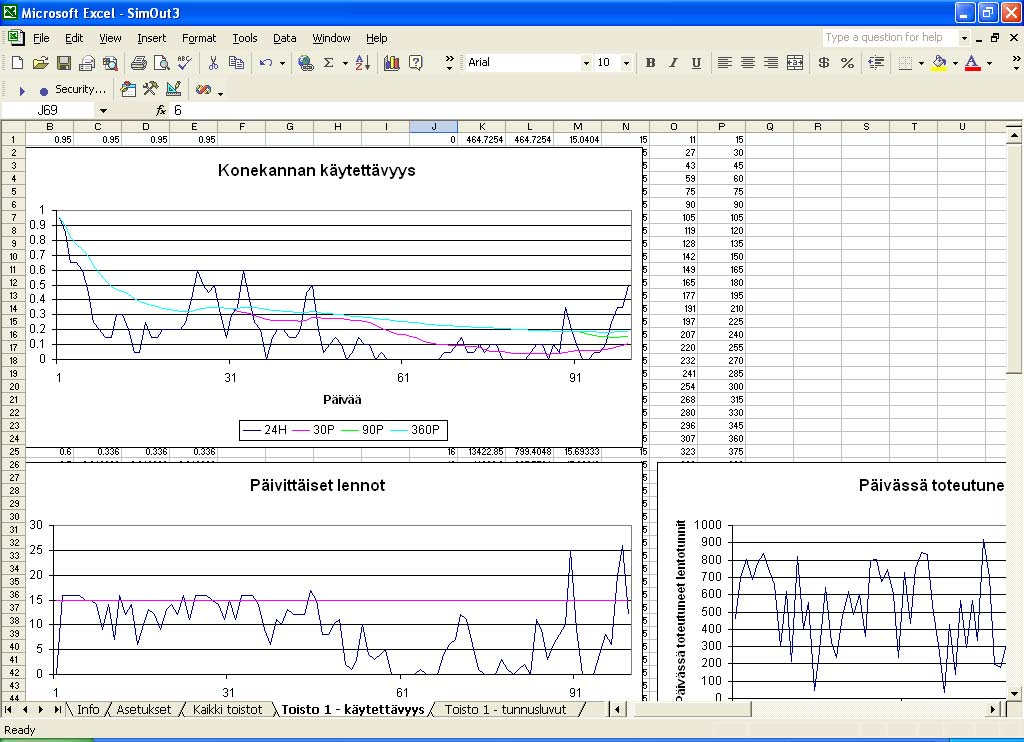This screenshot has height=742, width=1024.
Task: Click the horizontal scrollbar right arrow
Action: (993, 709)
